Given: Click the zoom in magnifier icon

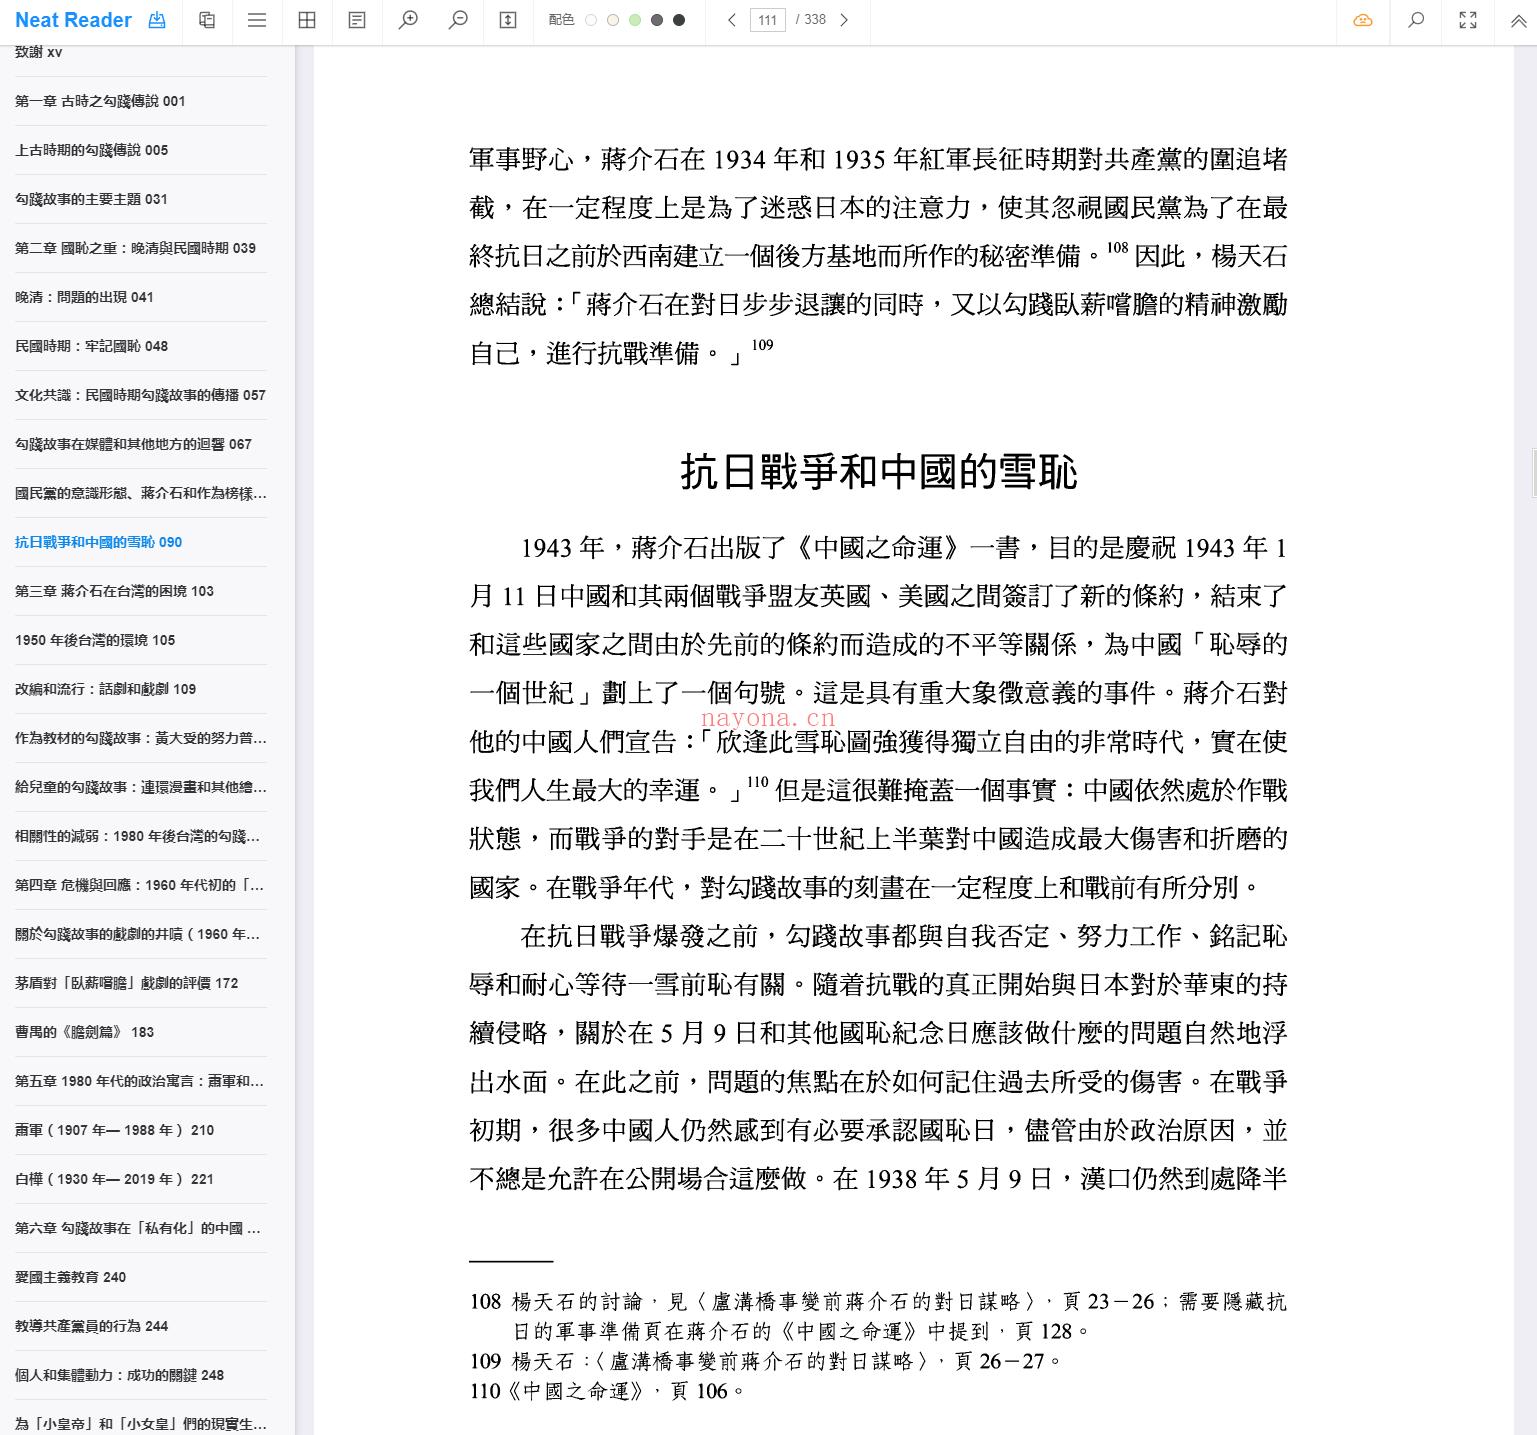Looking at the screenshot, I should pyautogui.click(x=408, y=20).
